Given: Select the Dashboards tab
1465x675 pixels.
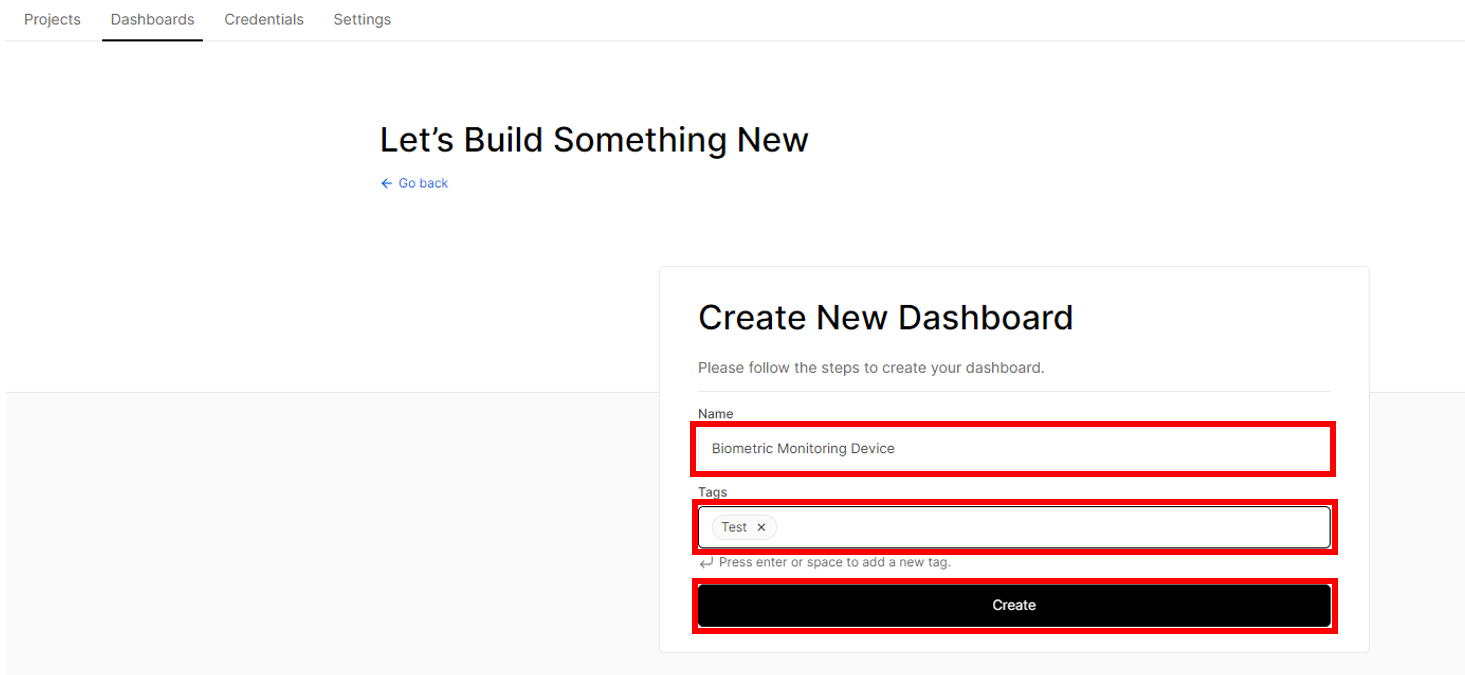Looking at the screenshot, I should click(152, 19).
